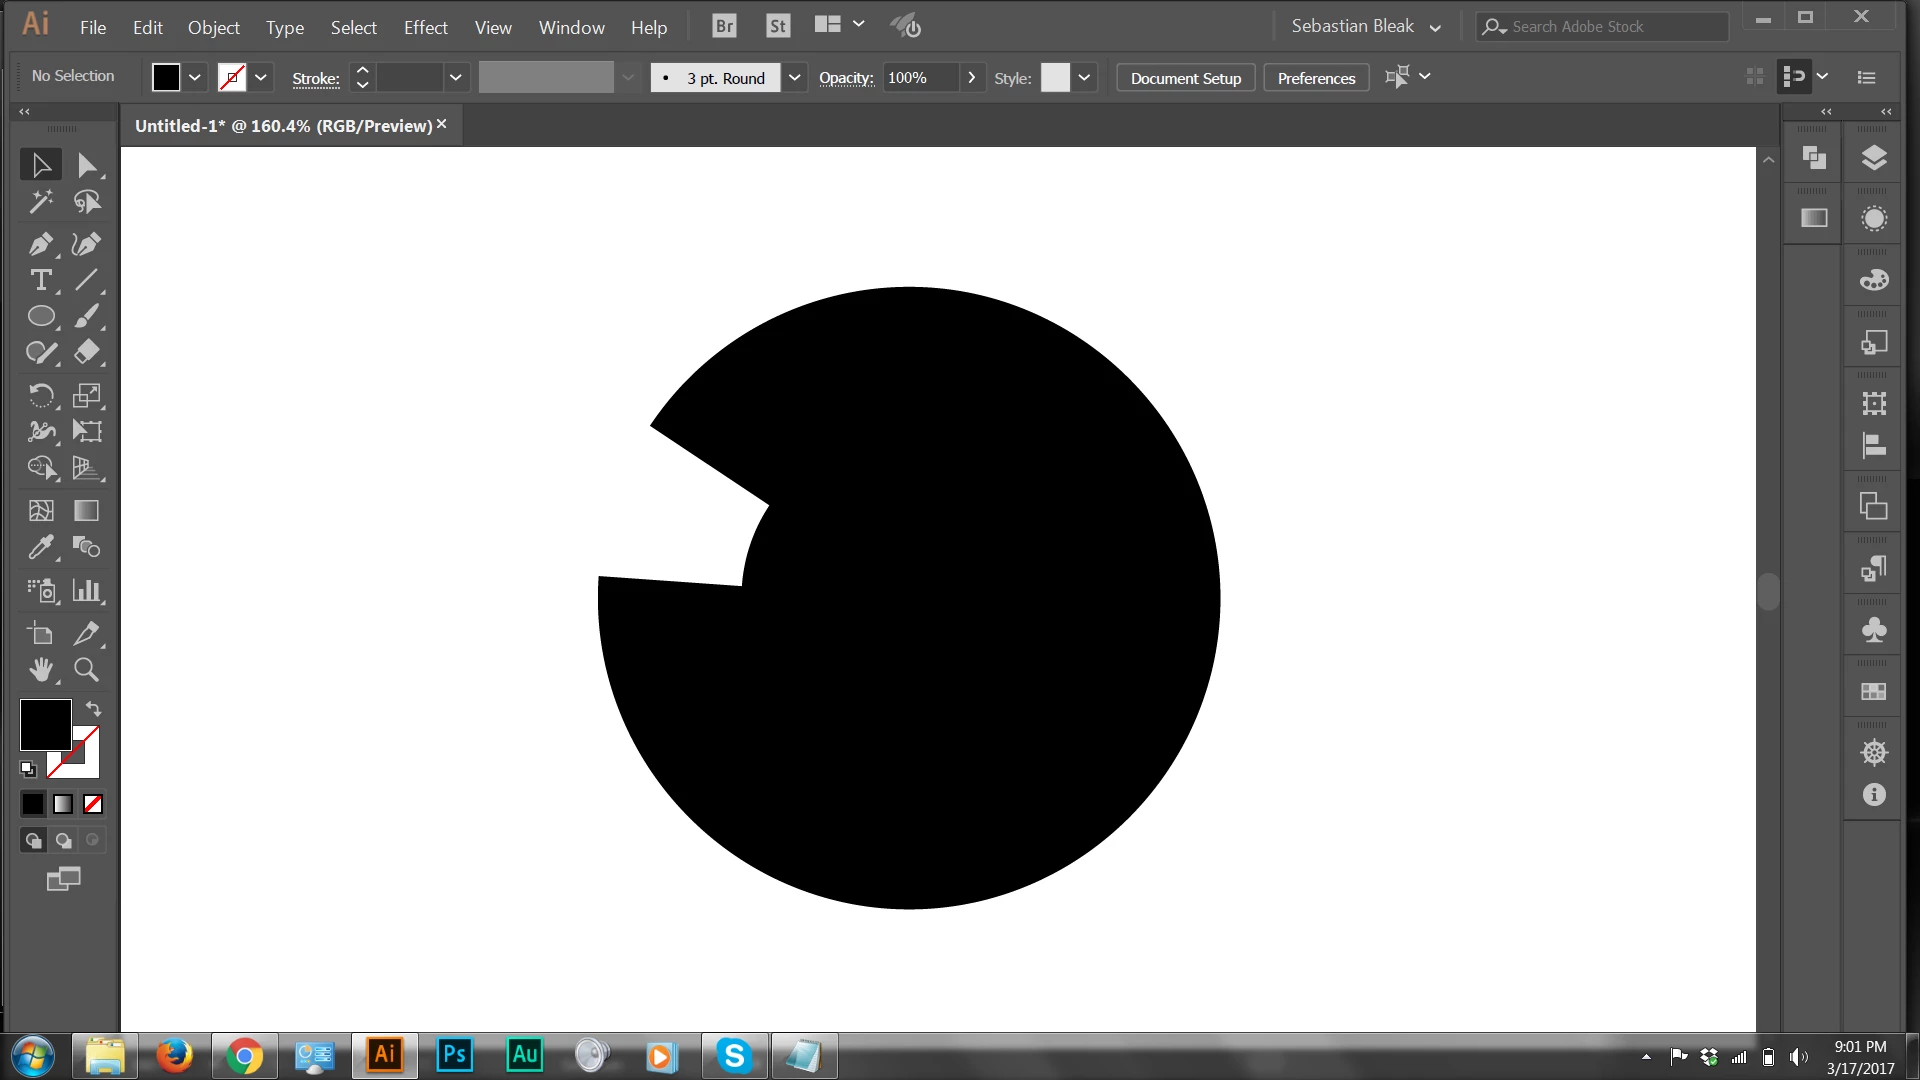Enable Draw Behind mode
The height and width of the screenshot is (1080, 1920).
(63, 840)
